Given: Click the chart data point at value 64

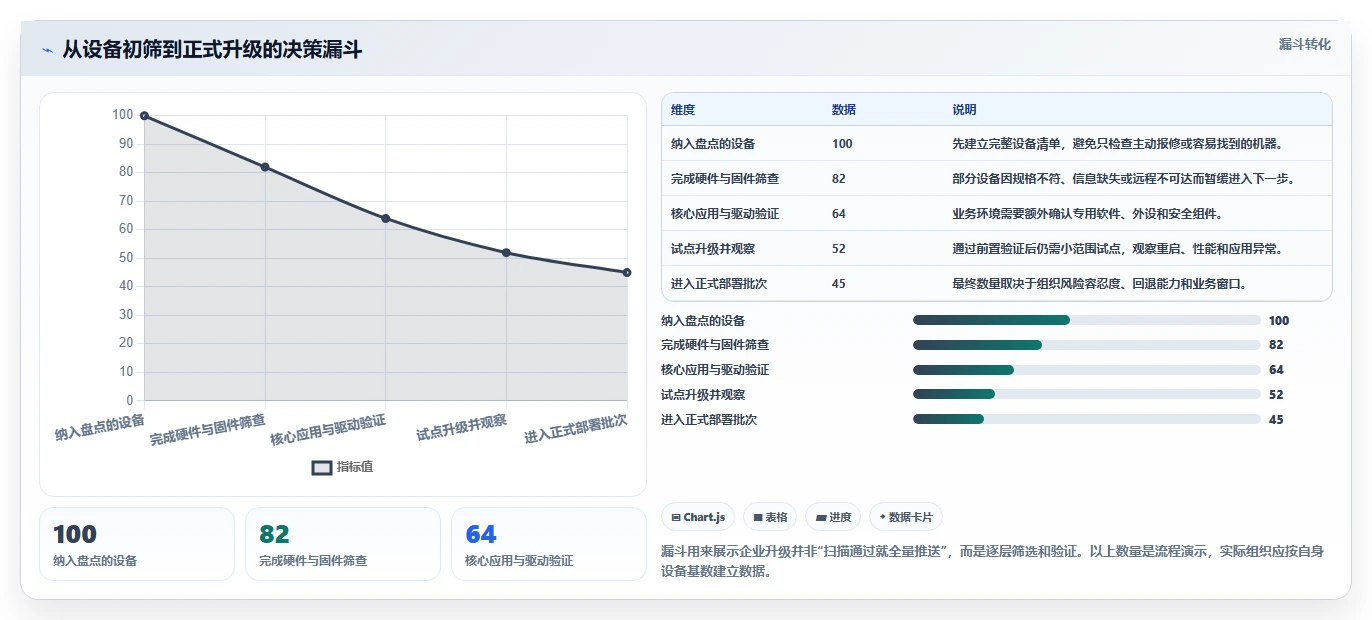Looking at the screenshot, I should (x=386, y=218).
